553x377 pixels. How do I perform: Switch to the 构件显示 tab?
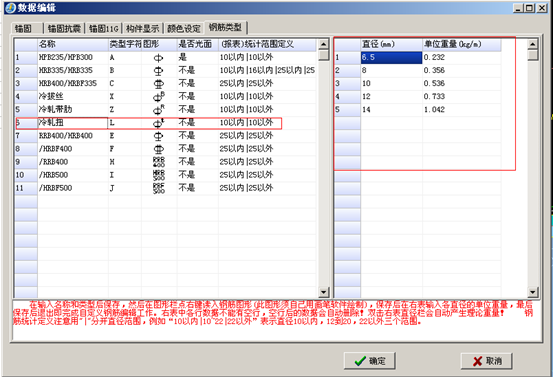click(x=142, y=28)
